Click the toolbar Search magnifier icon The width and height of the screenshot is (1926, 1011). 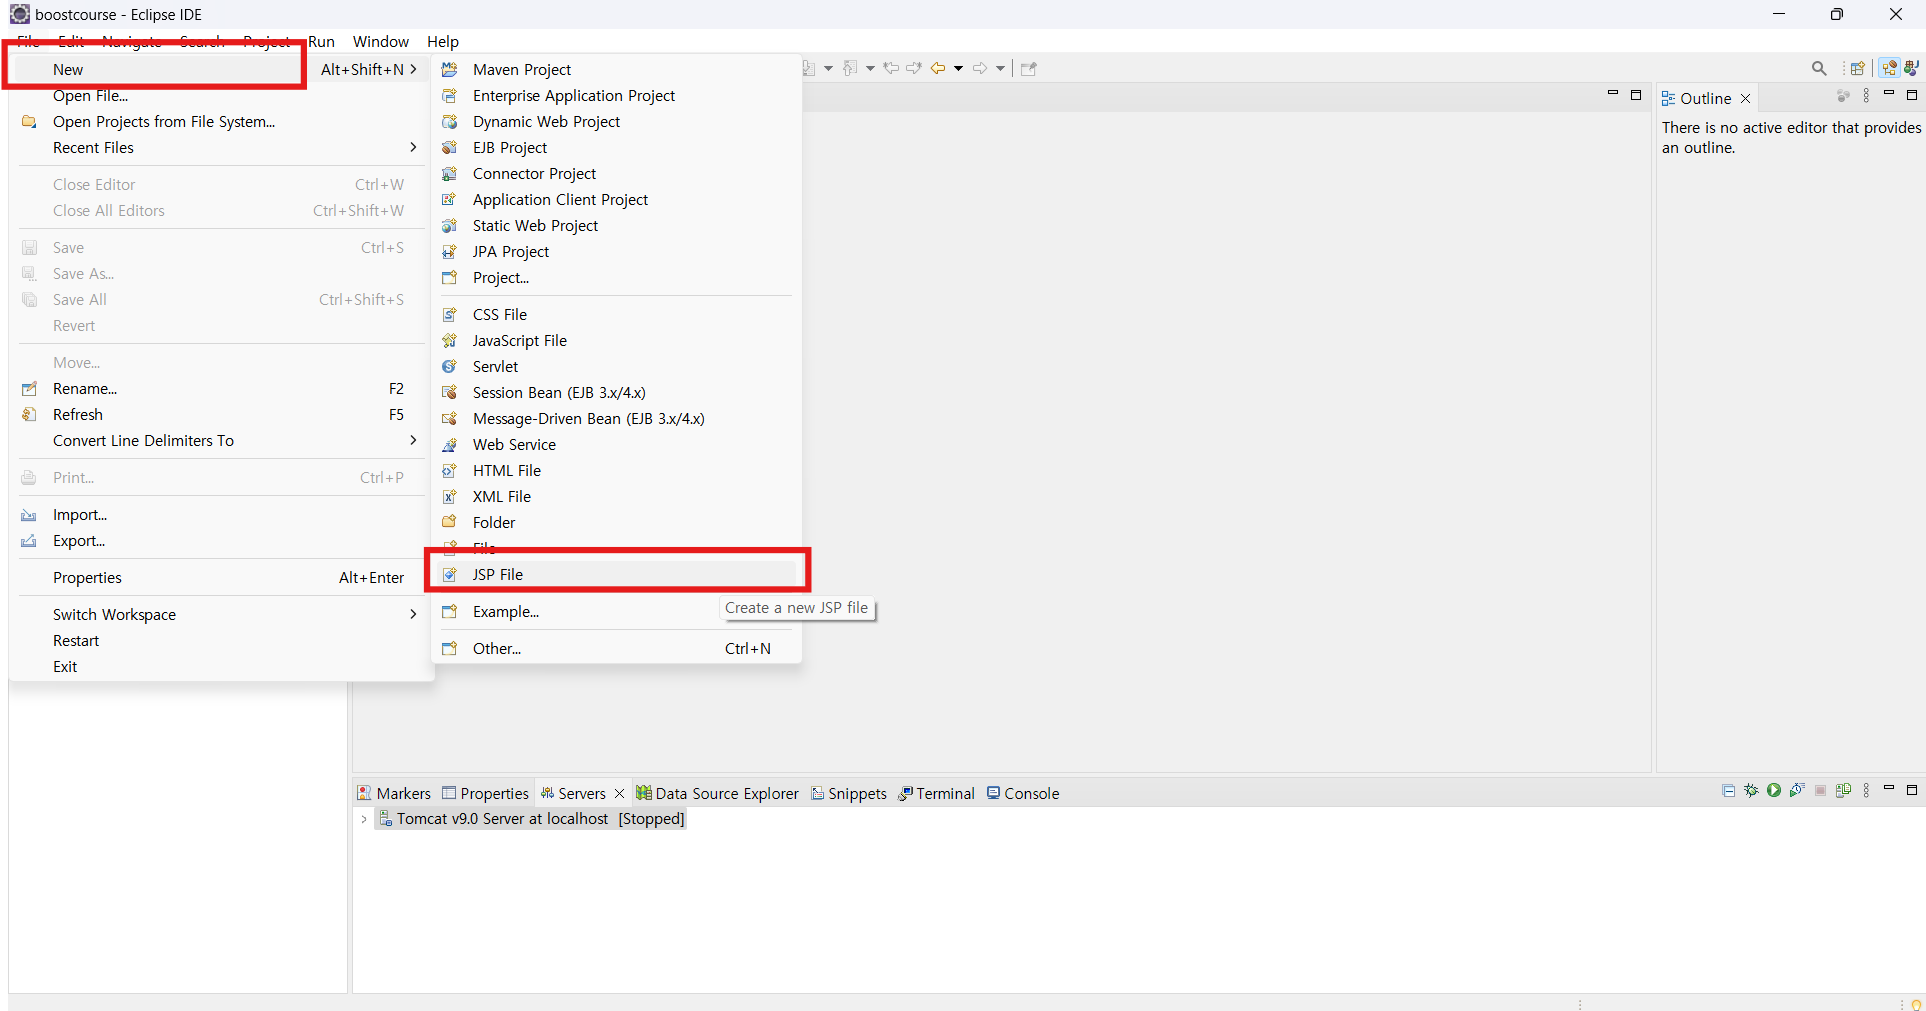[1819, 68]
